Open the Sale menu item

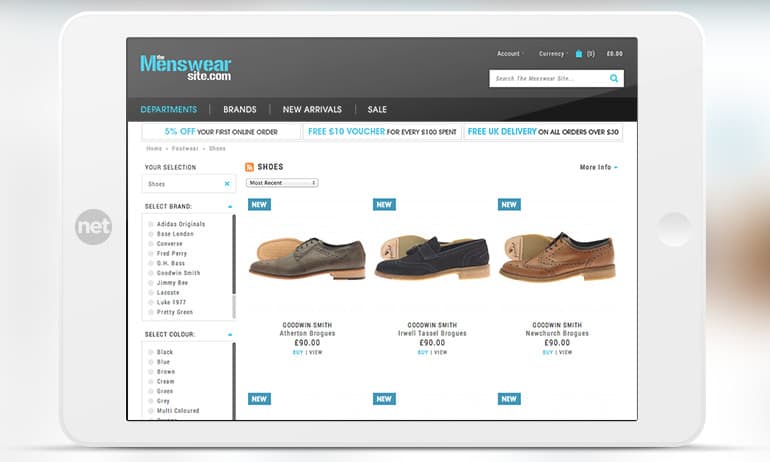377,109
